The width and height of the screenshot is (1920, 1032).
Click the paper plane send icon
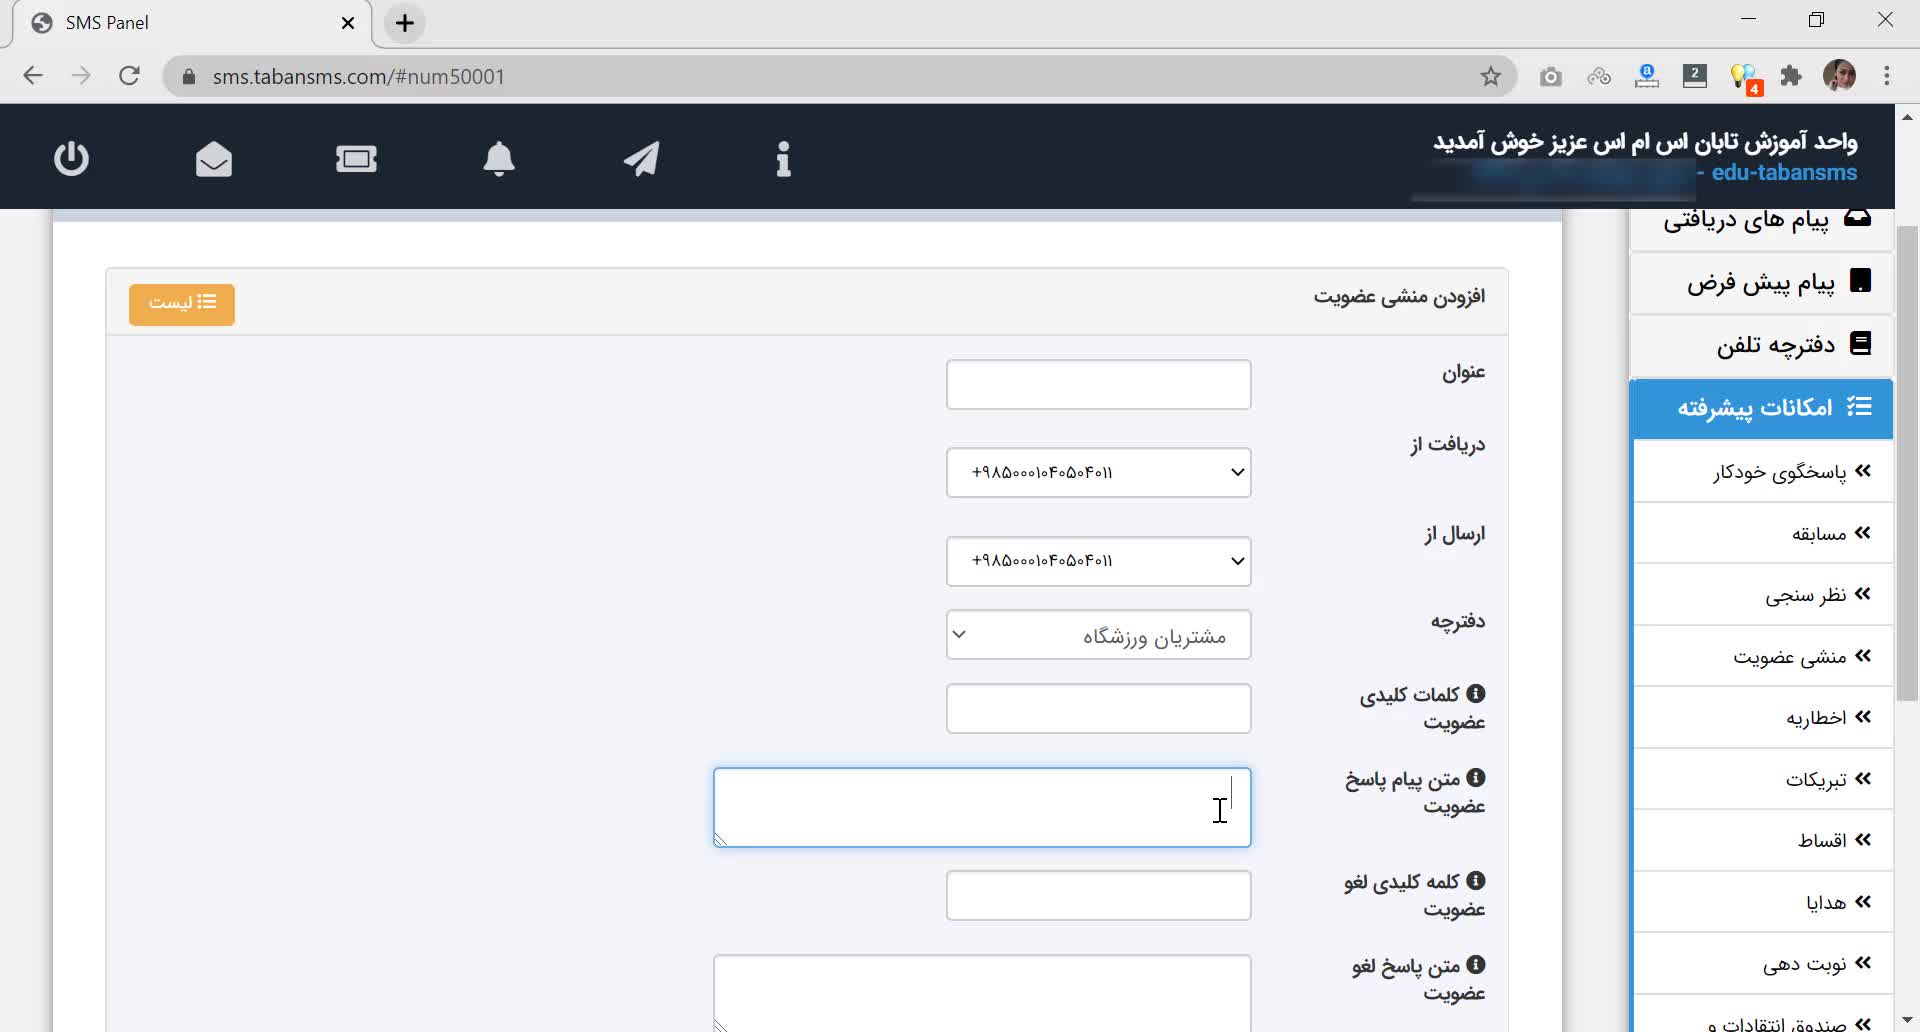tap(641, 159)
